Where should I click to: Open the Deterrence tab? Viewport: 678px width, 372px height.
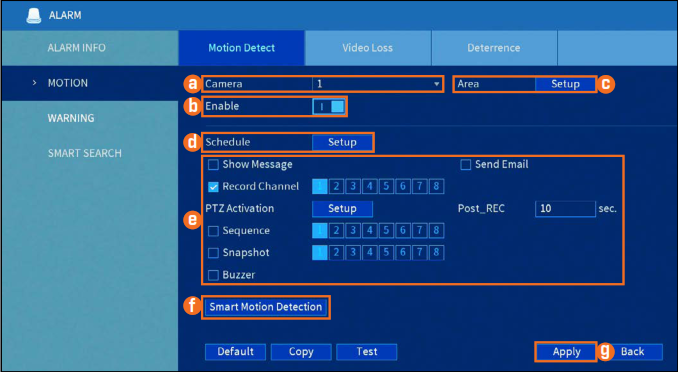494,48
